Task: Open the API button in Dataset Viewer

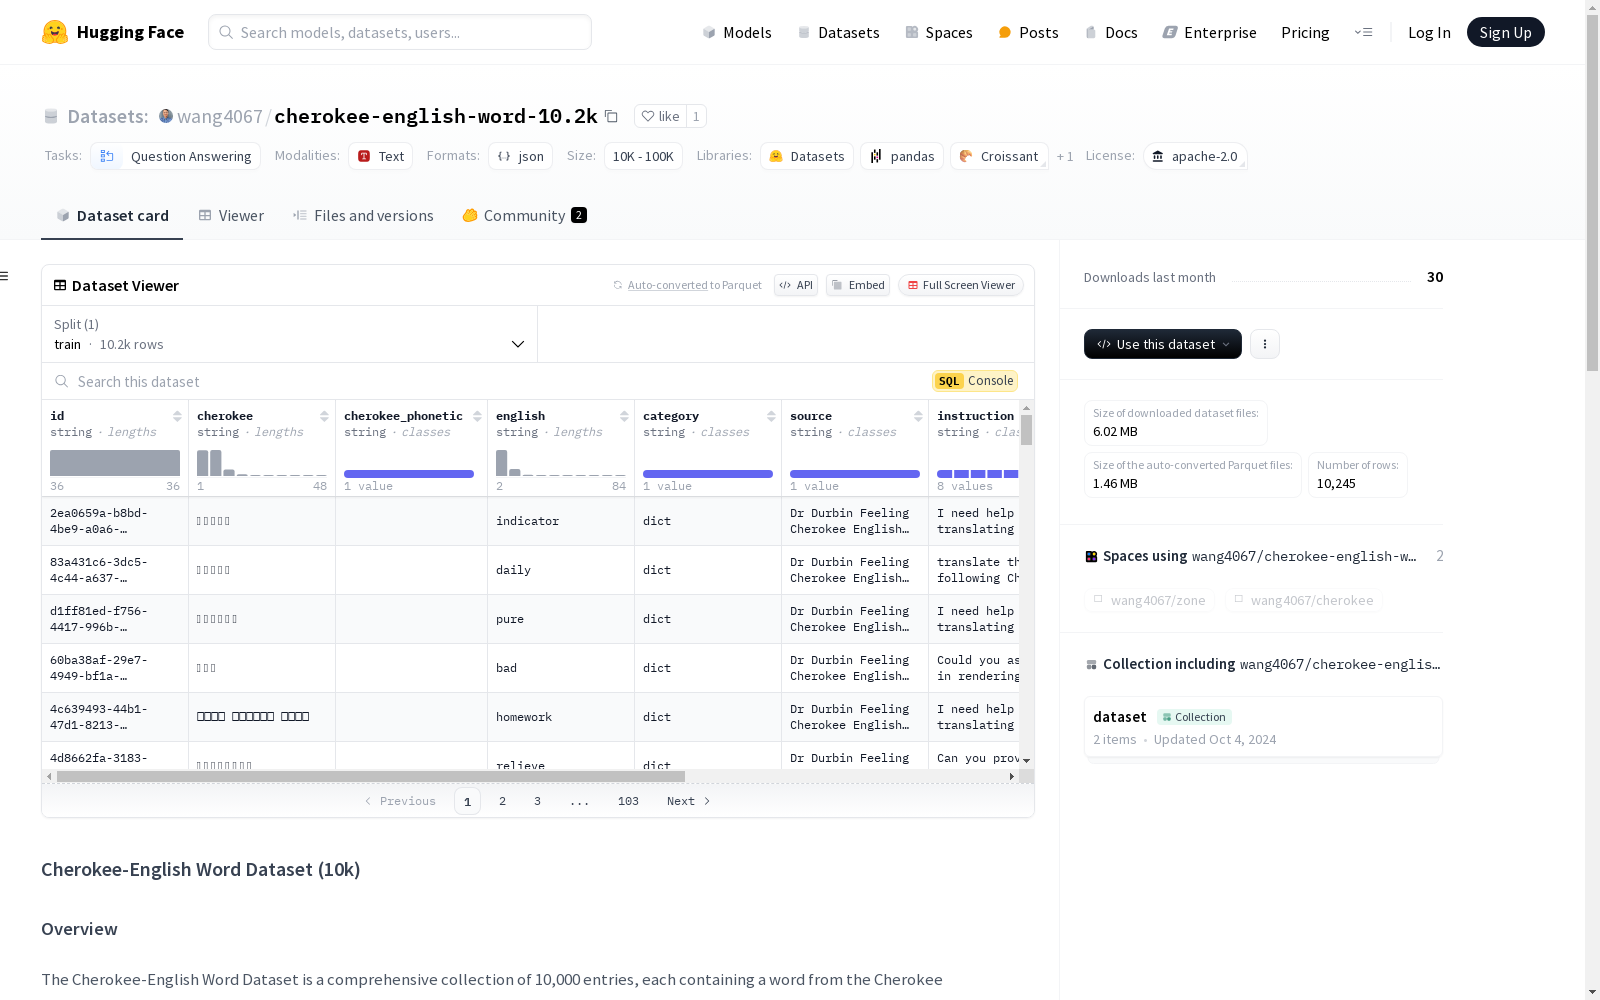Action: (796, 285)
